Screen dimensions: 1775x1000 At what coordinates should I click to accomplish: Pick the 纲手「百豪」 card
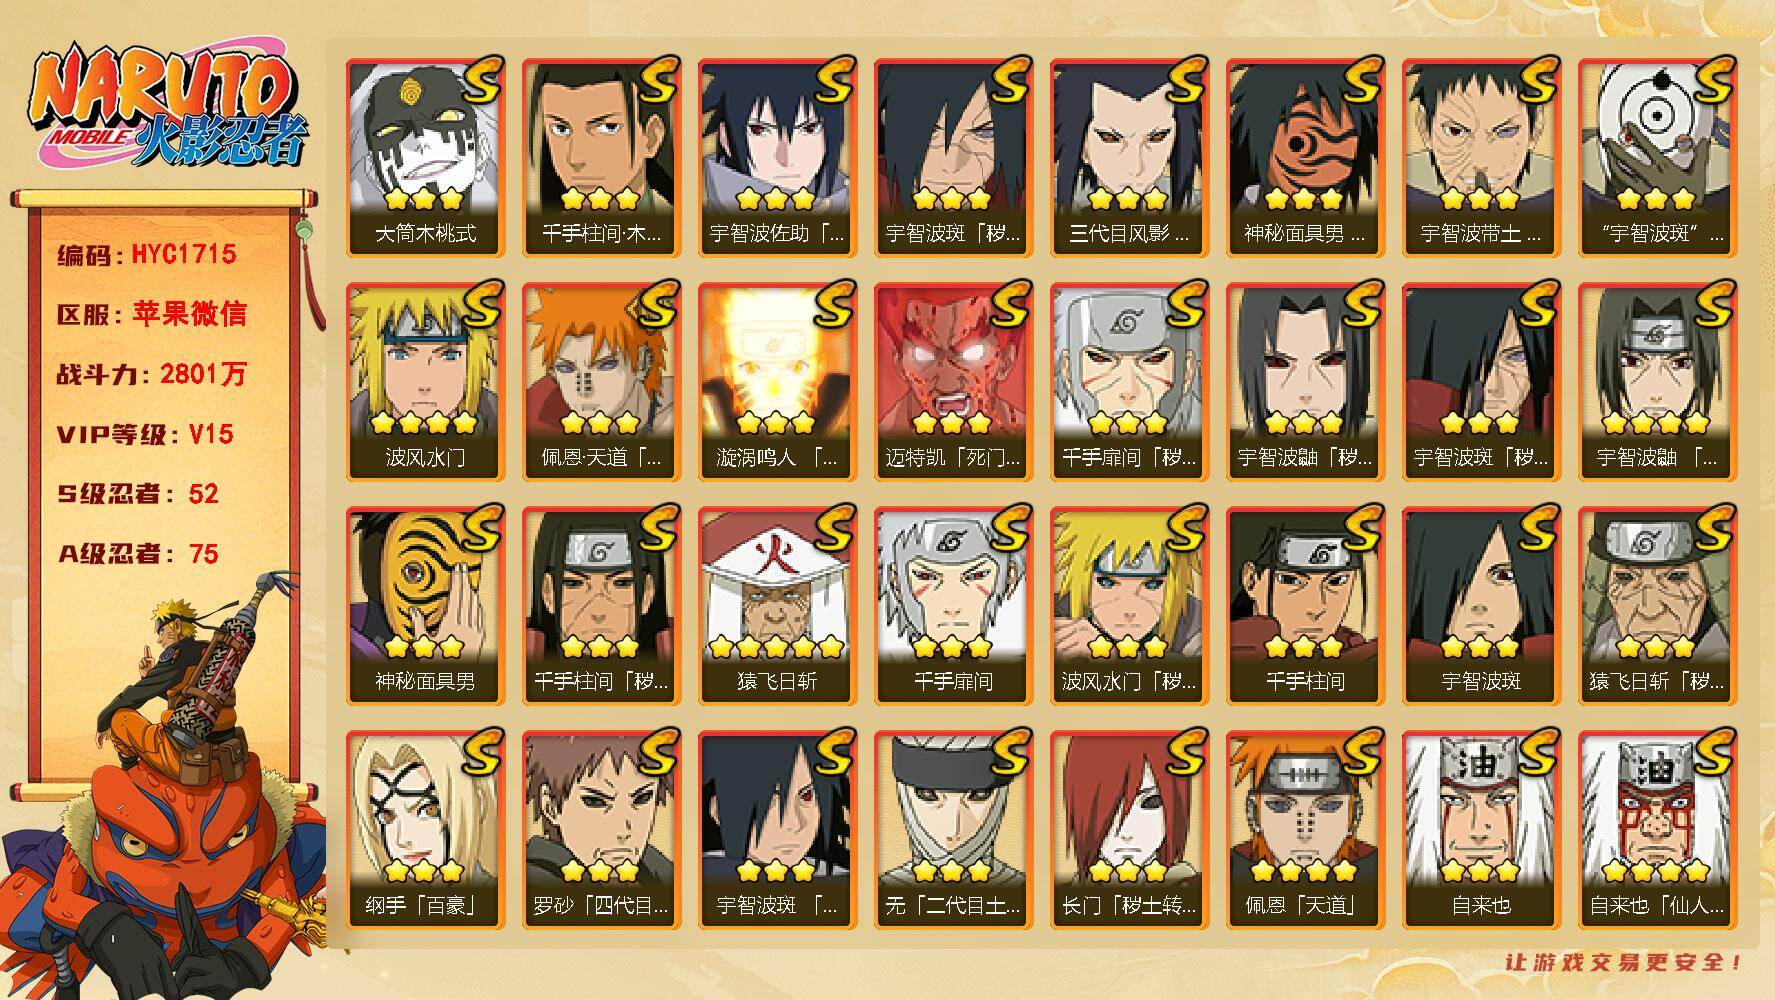click(425, 830)
